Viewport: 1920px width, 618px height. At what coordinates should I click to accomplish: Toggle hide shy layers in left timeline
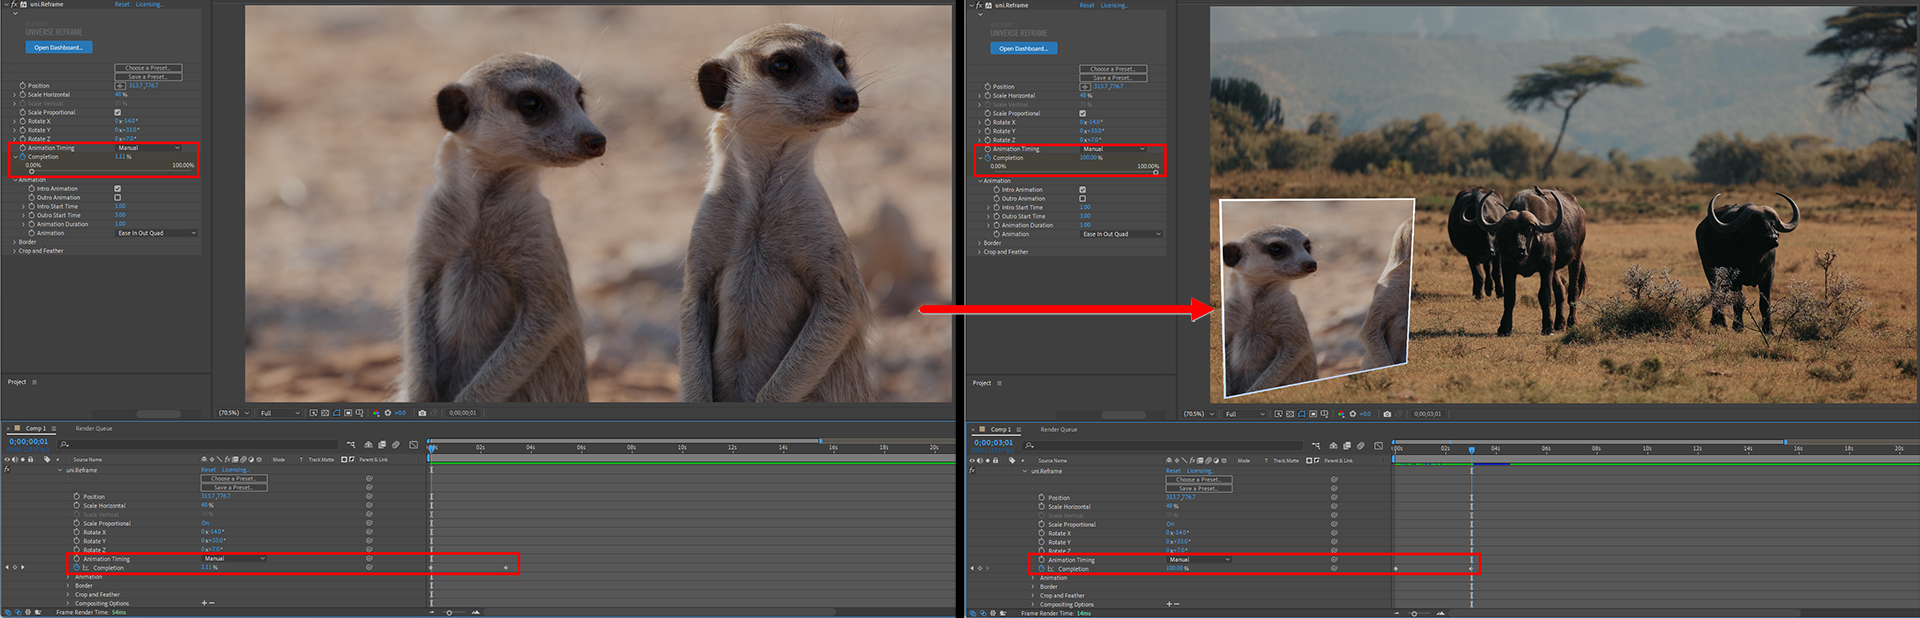point(368,445)
